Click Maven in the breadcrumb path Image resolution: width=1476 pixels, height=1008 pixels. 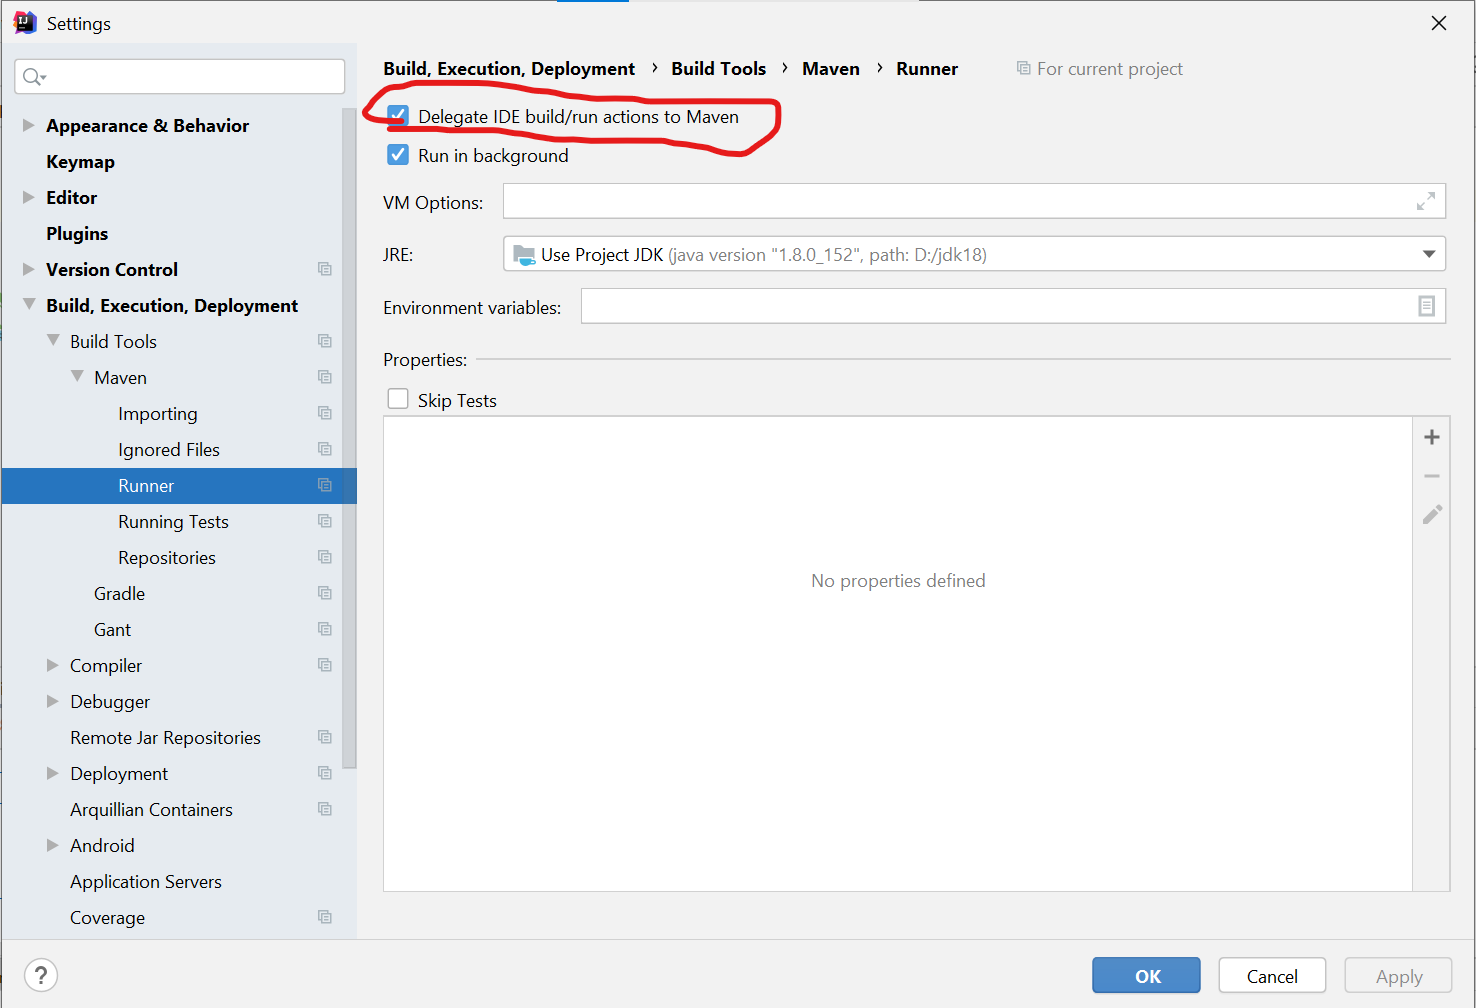click(831, 68)
